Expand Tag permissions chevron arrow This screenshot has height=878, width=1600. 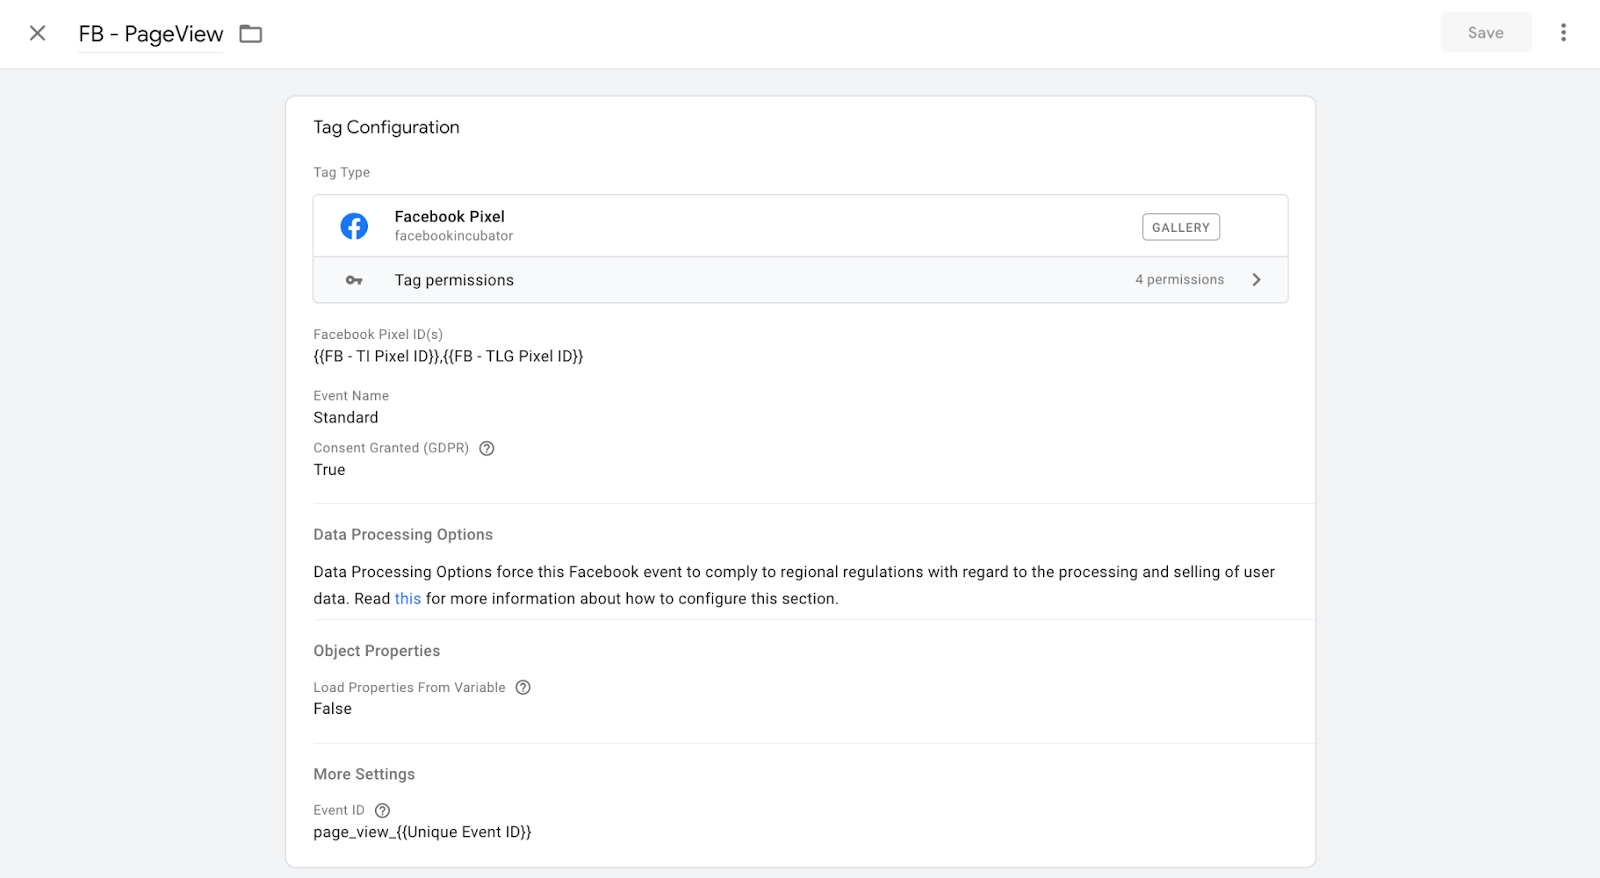1257,280
